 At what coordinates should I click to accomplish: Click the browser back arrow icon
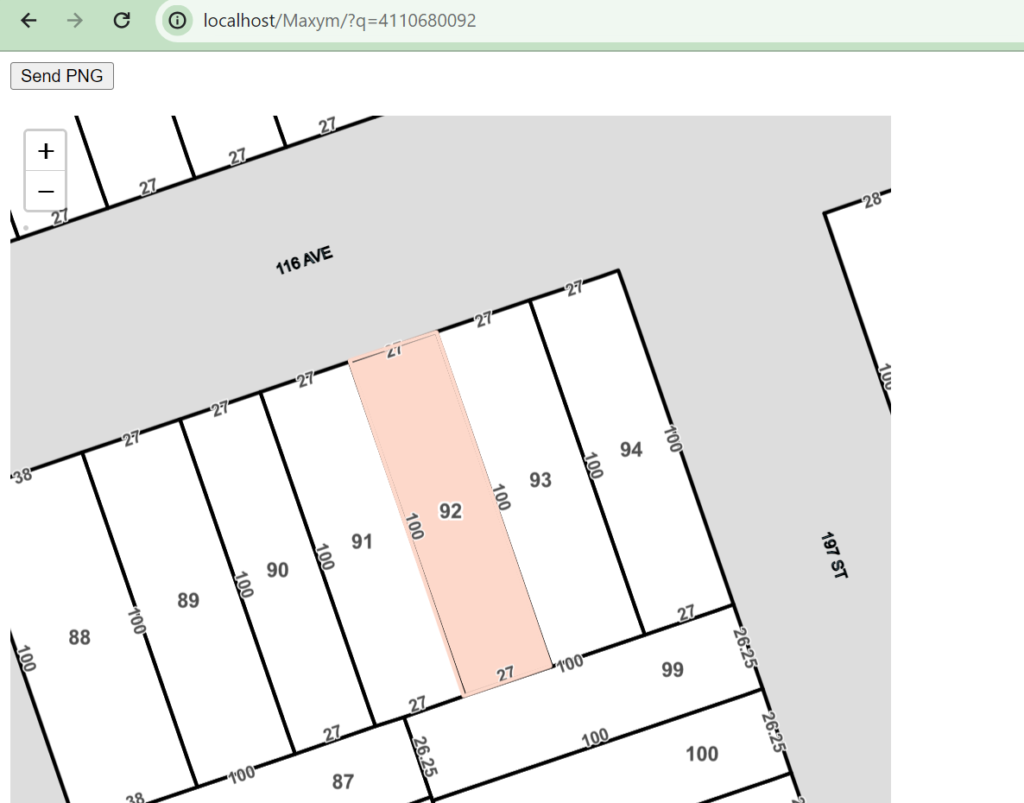pos(28,20)
